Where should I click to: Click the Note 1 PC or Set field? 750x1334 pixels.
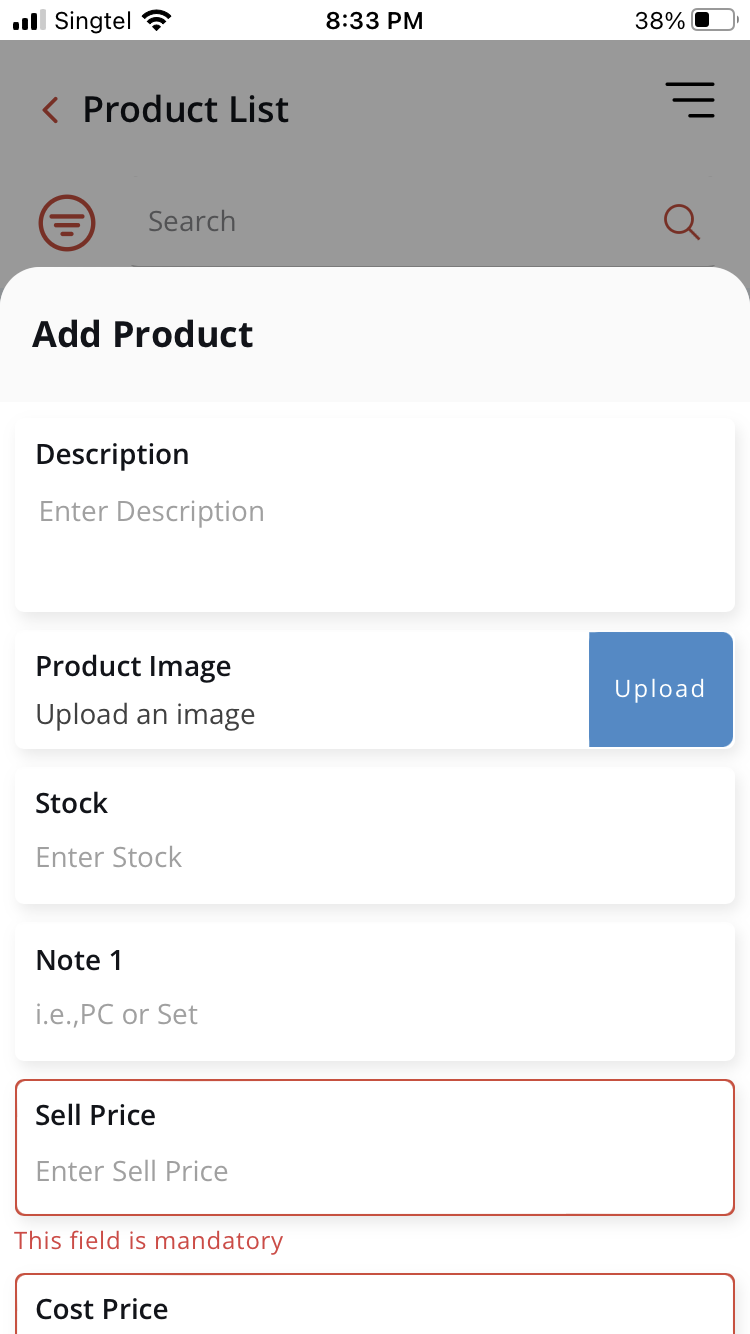(375, 992)
